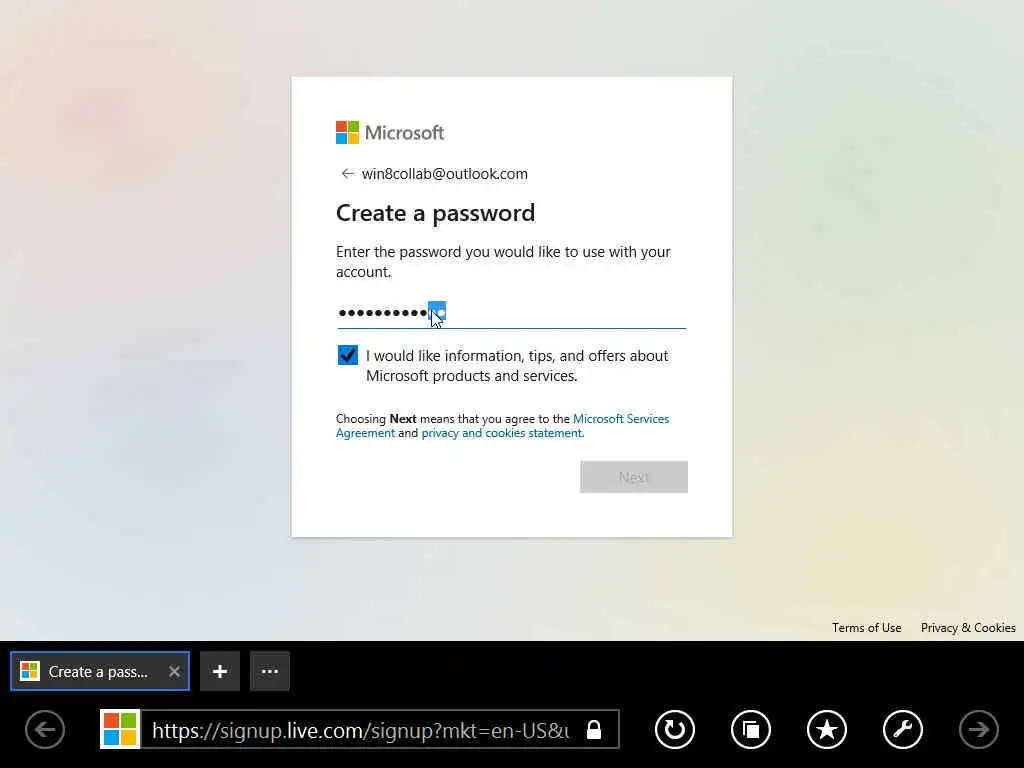Open Privacy & Cookies footer link
The width and height of the screenshot is (1024, 768).
[x=968, y=628]
